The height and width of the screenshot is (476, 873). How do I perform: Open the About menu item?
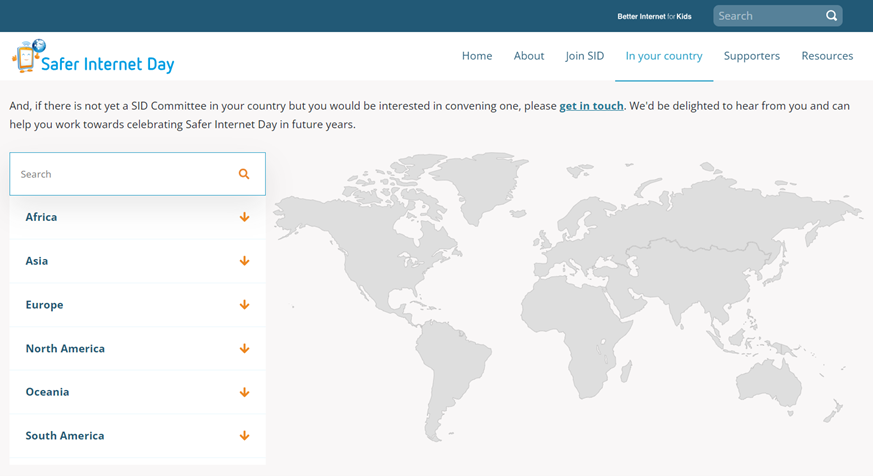point(529,56)
